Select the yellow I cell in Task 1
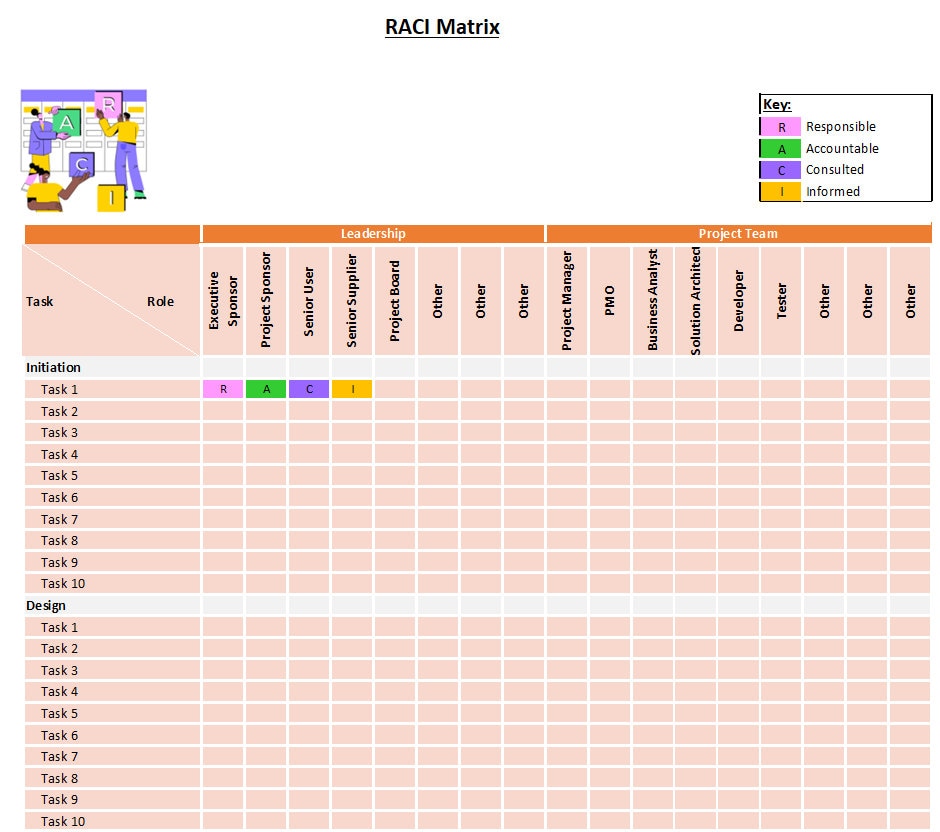940x832 pixels. coord(351,389)
